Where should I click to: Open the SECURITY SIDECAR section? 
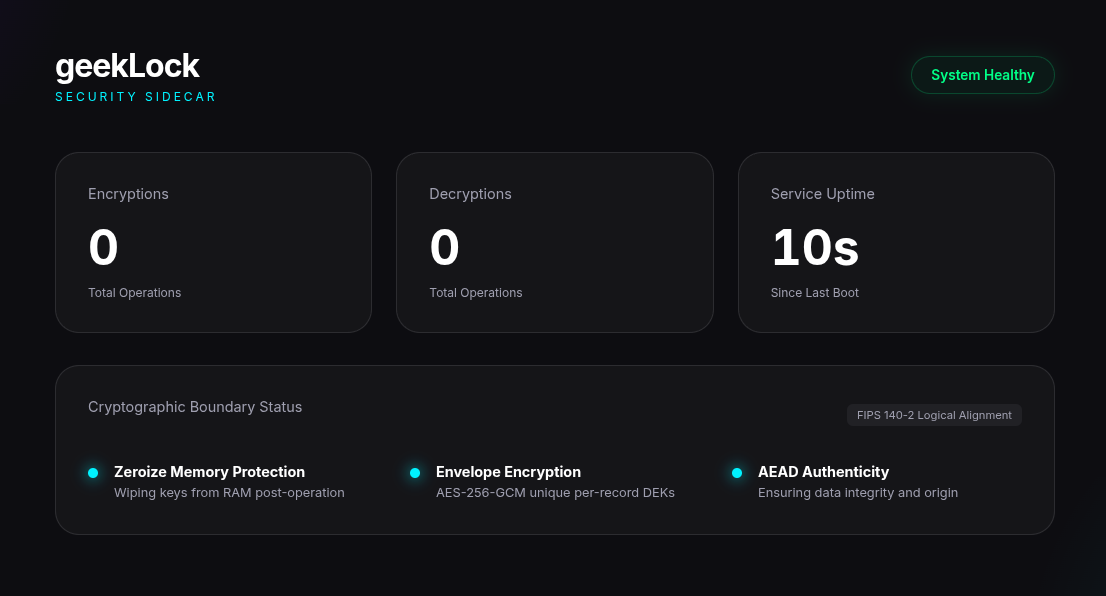click(135, 97)
